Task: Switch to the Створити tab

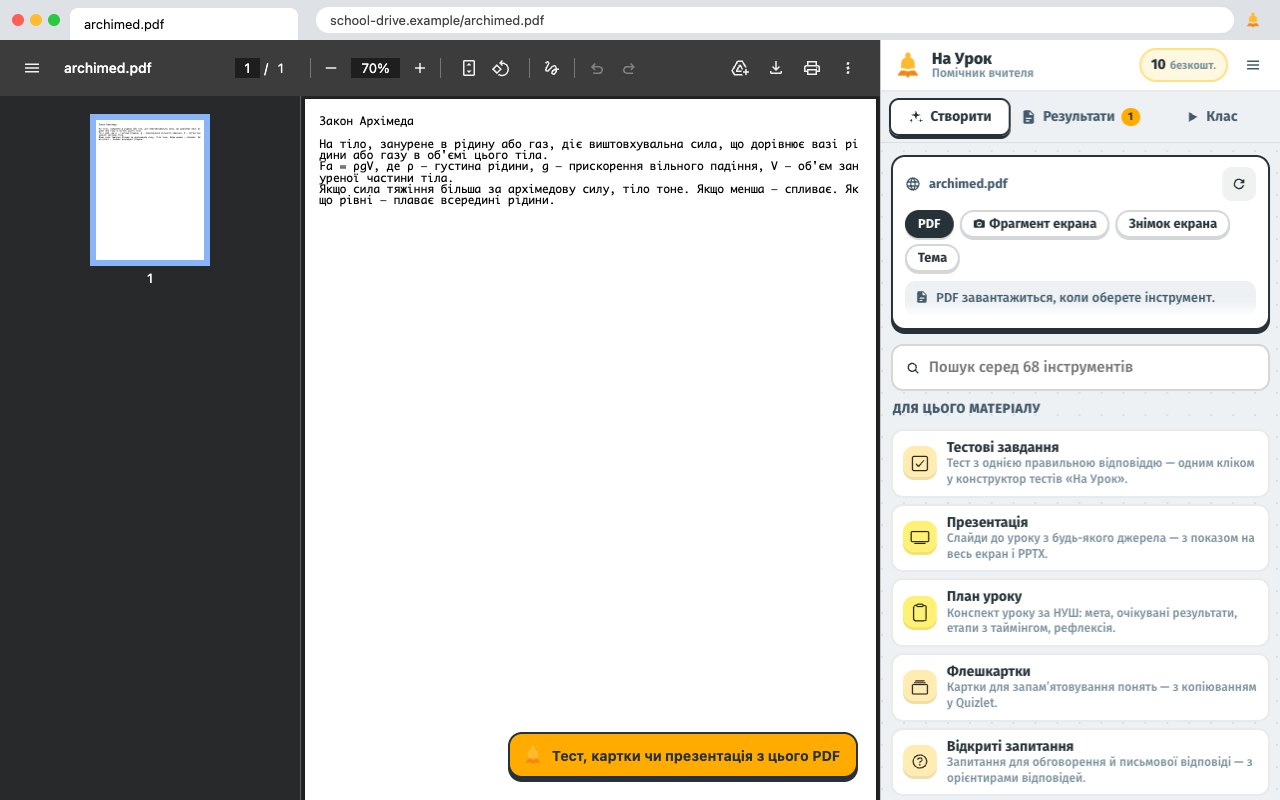Action: (x=950, y=116)
